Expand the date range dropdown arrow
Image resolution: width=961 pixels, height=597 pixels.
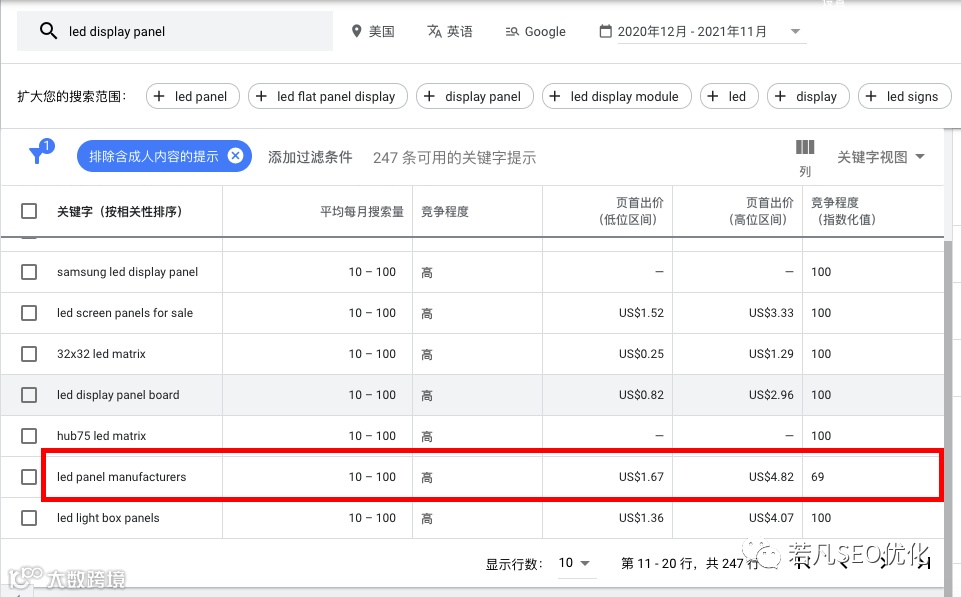[795, 31]
